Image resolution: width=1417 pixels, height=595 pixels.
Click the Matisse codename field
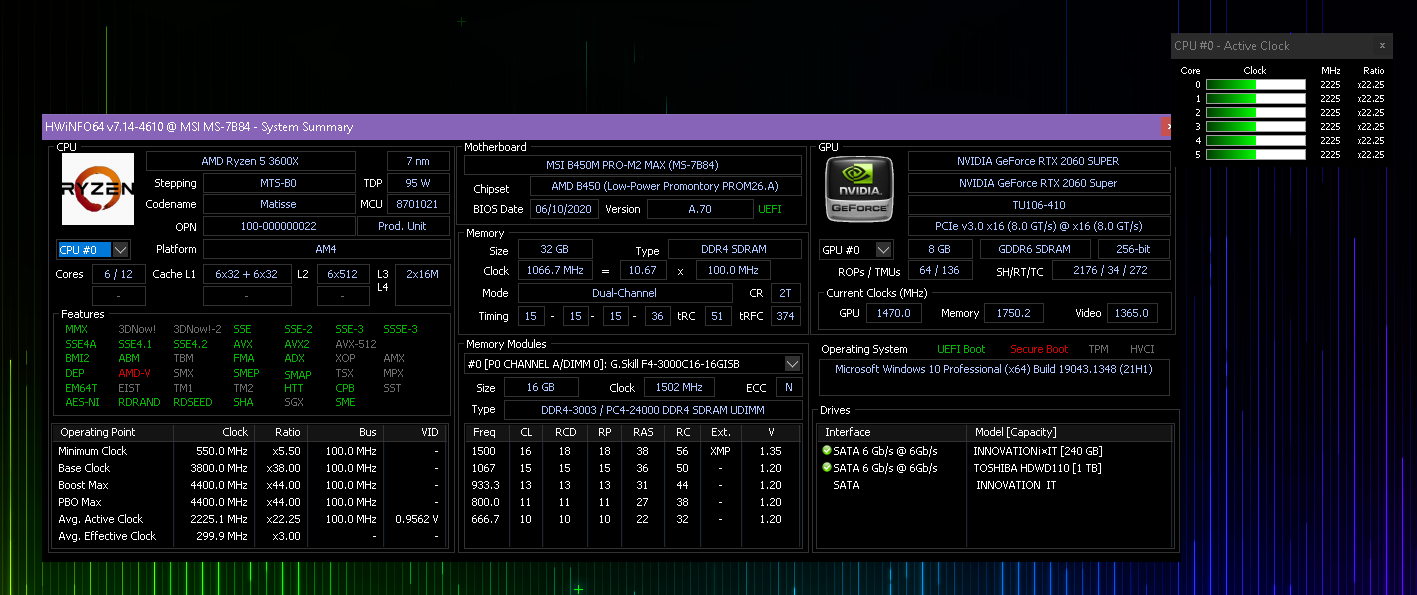[x=278, y=204]
